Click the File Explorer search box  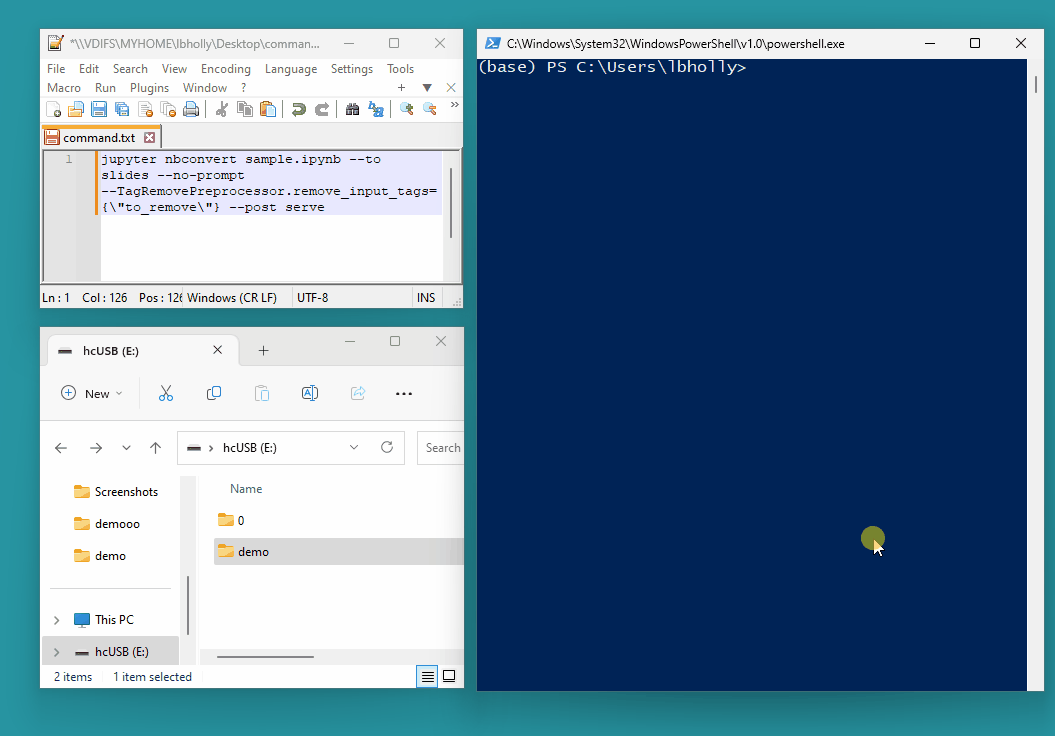click(x=441, y=448)
